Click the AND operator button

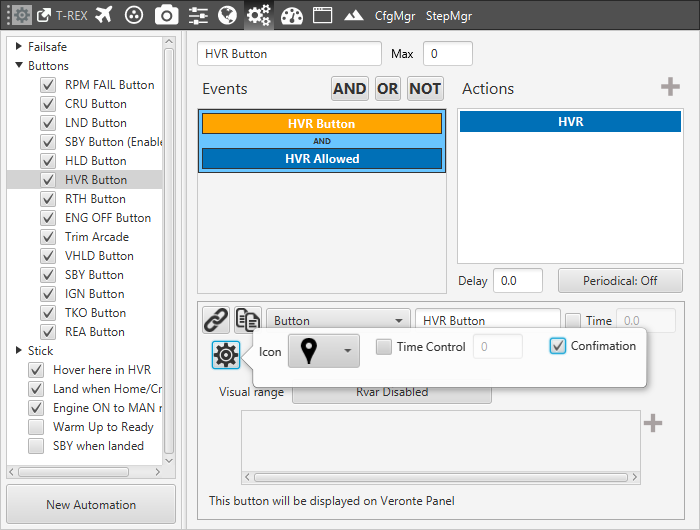[x=350, y=88]
